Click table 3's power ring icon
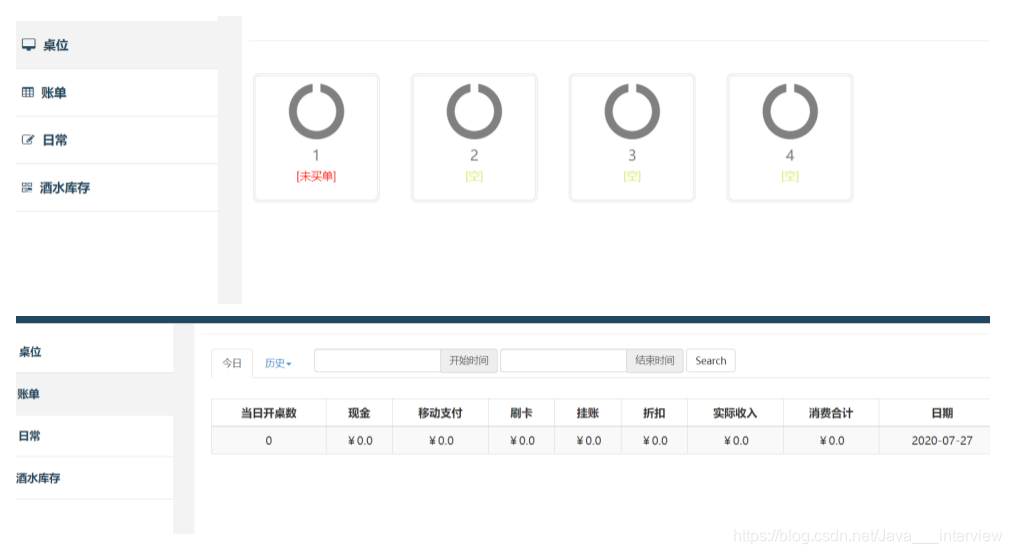Viewport: 1012px width, 554px height. [x=632, y=111]
